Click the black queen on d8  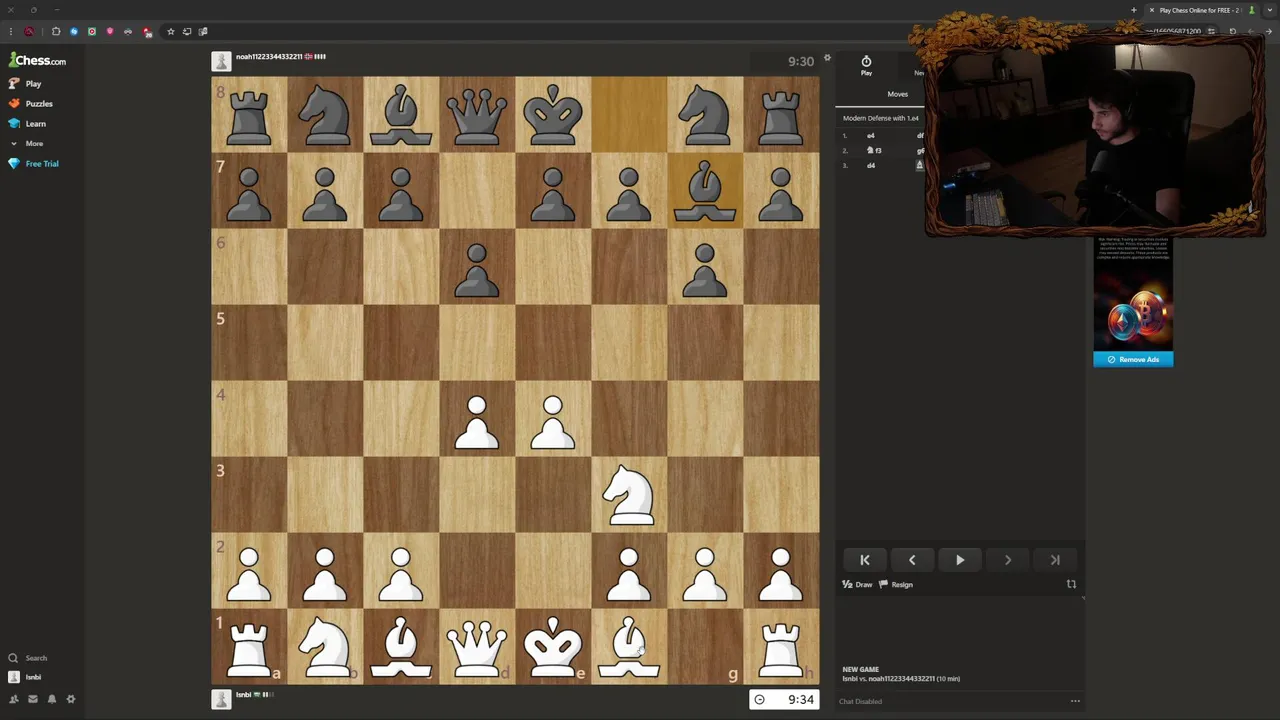point(477,115)
